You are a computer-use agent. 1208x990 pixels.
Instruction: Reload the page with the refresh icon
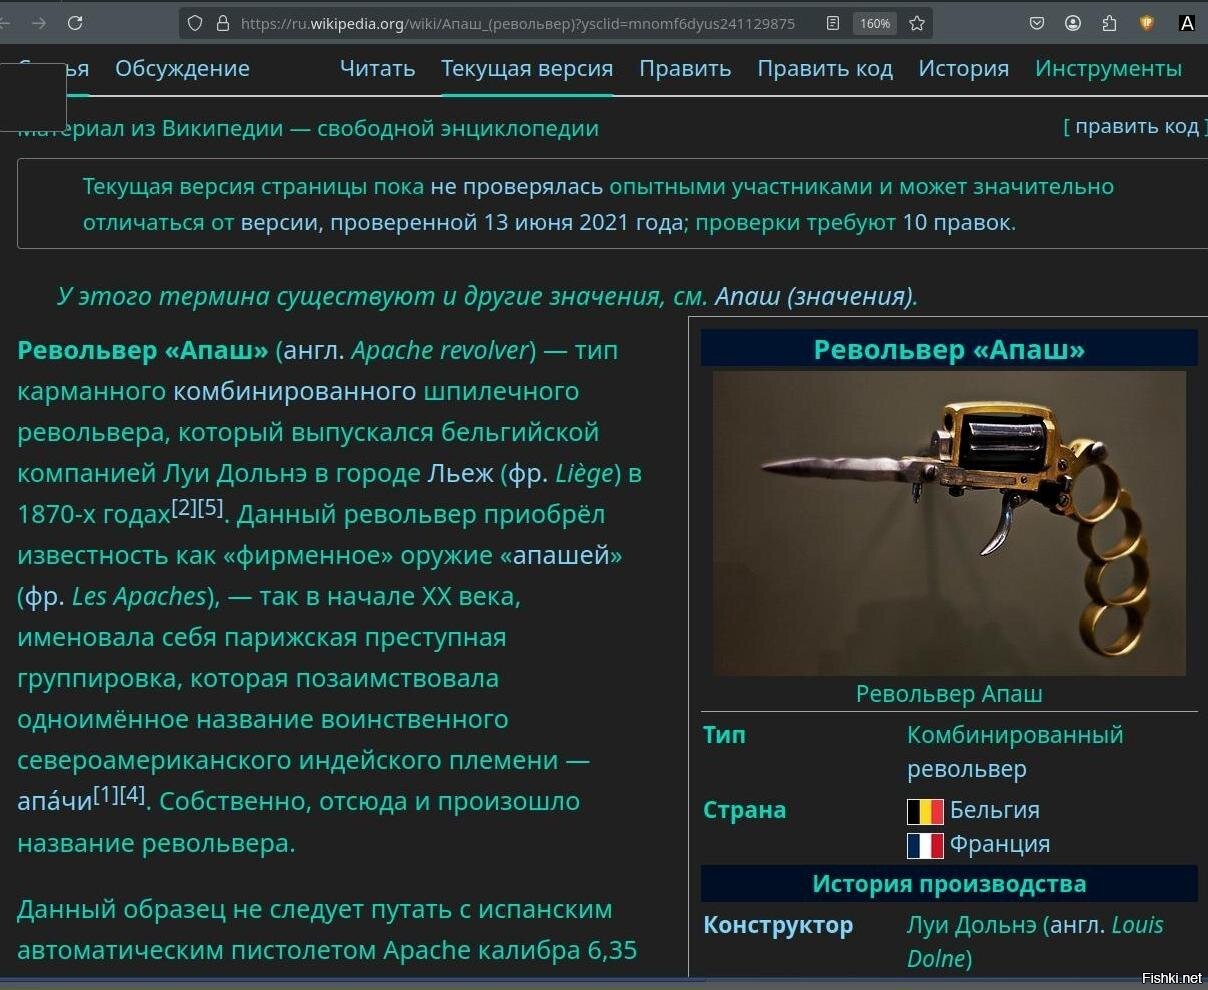tap(75, 23)
